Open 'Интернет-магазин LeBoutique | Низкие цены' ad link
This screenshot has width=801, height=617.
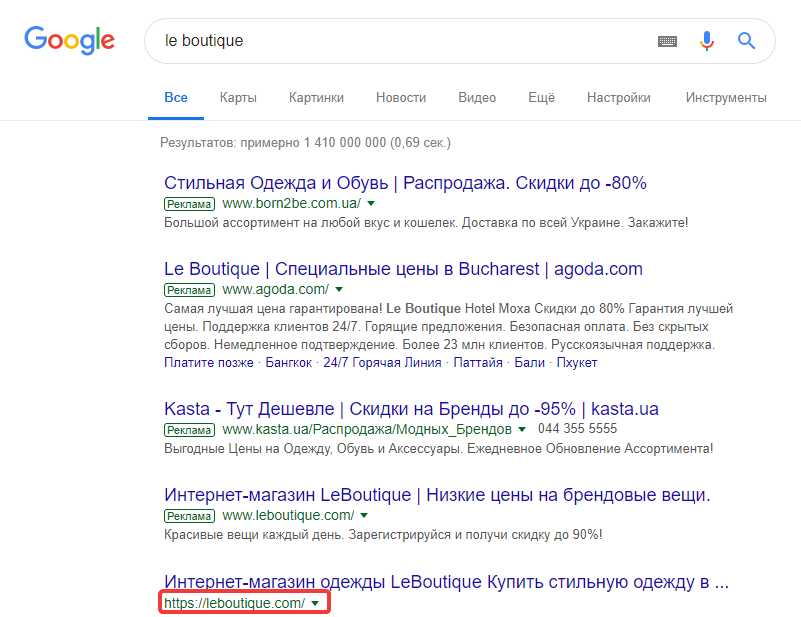pyautogui.click(x=437, y=494)
